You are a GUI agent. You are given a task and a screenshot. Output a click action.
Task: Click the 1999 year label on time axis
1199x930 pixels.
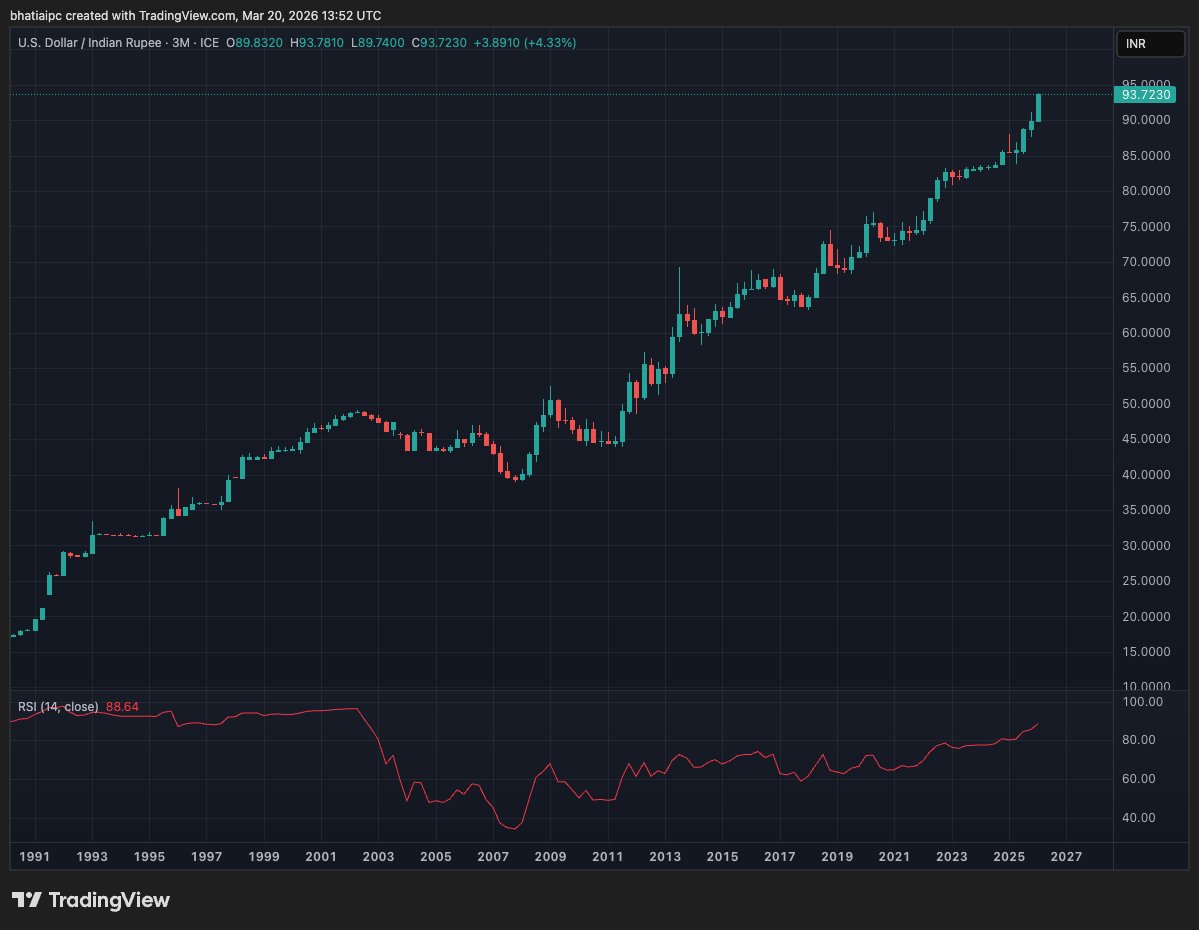264,857
